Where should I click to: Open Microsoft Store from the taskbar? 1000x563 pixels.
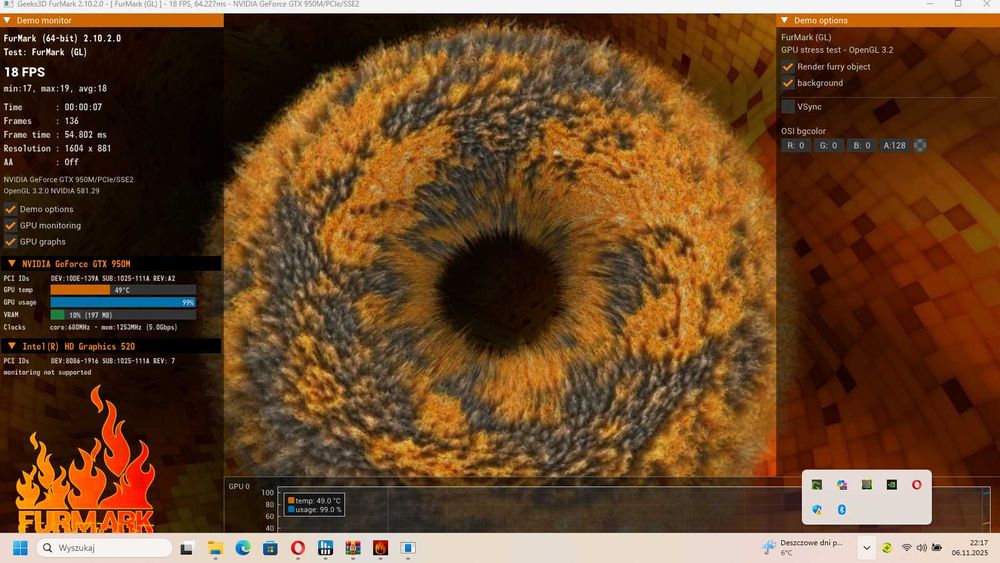270,548
